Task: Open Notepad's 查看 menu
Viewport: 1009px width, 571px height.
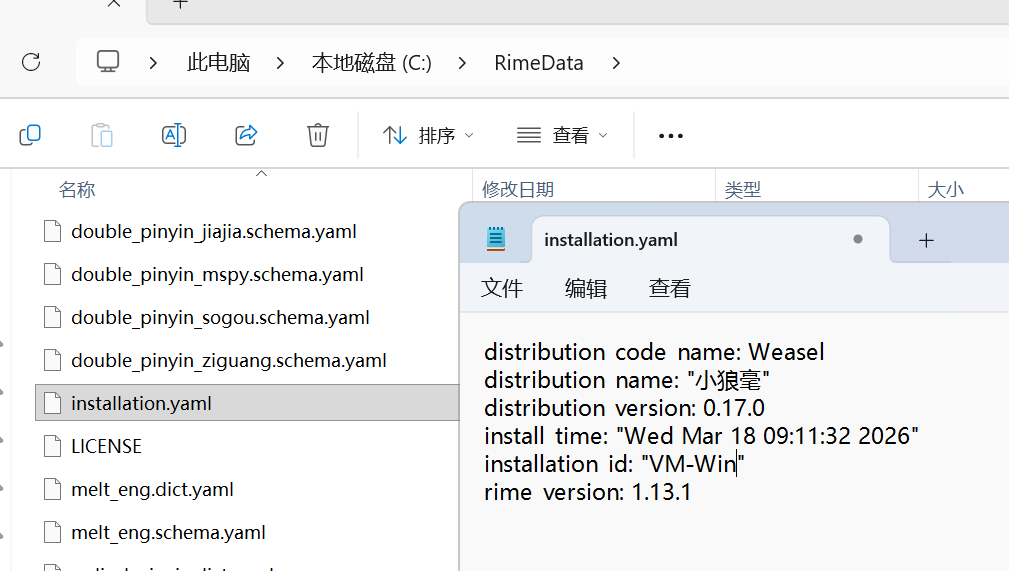Action: point(670,288)
